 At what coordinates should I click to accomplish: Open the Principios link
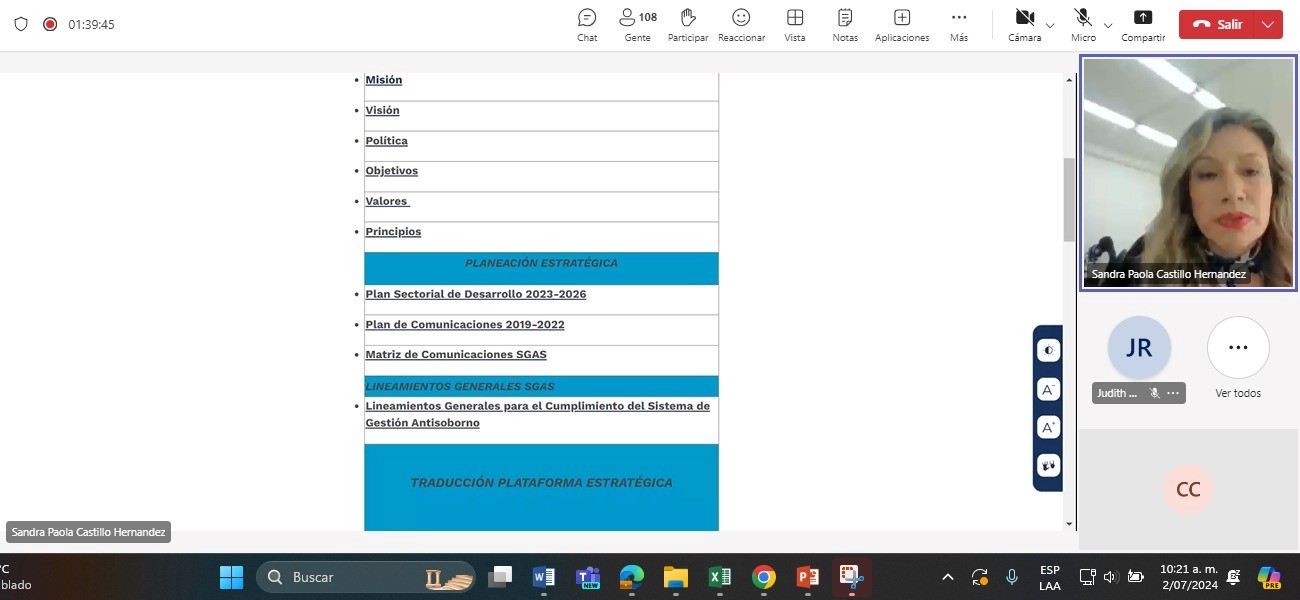[393, 232]
